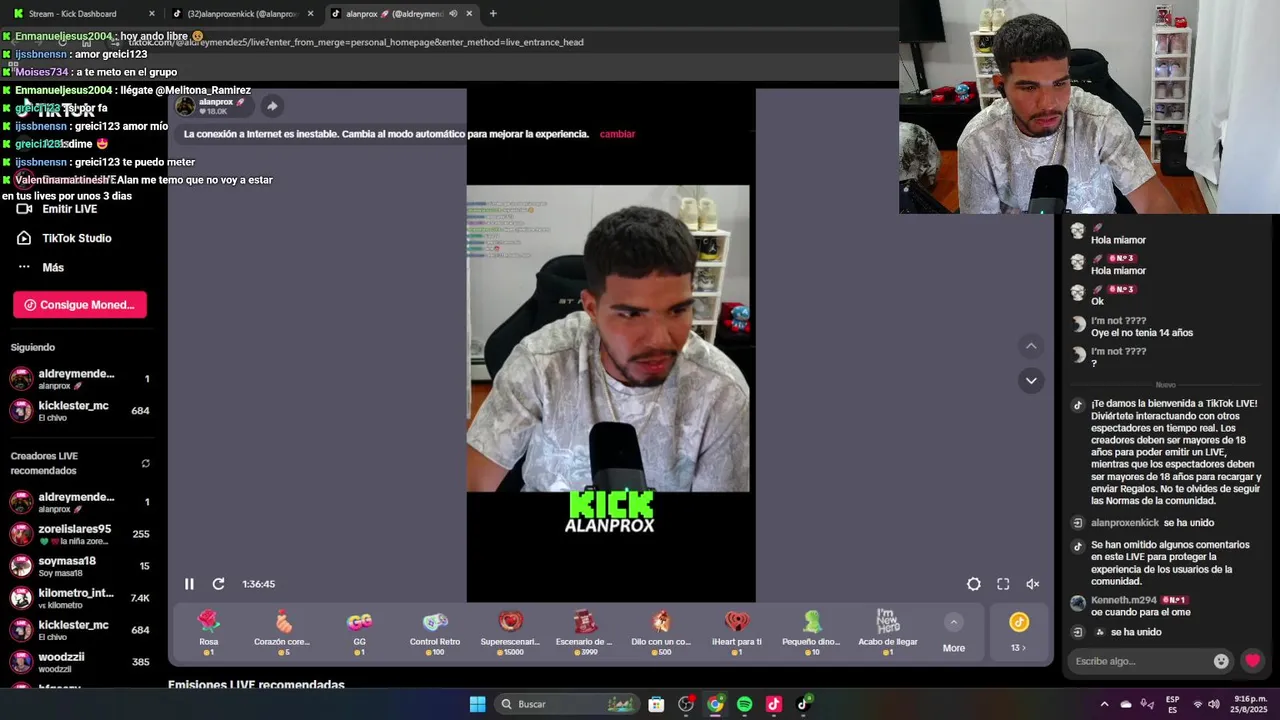Click alanproxenkick username in chat
This screenshot has height=720, width=1280.
(1125, 523)
